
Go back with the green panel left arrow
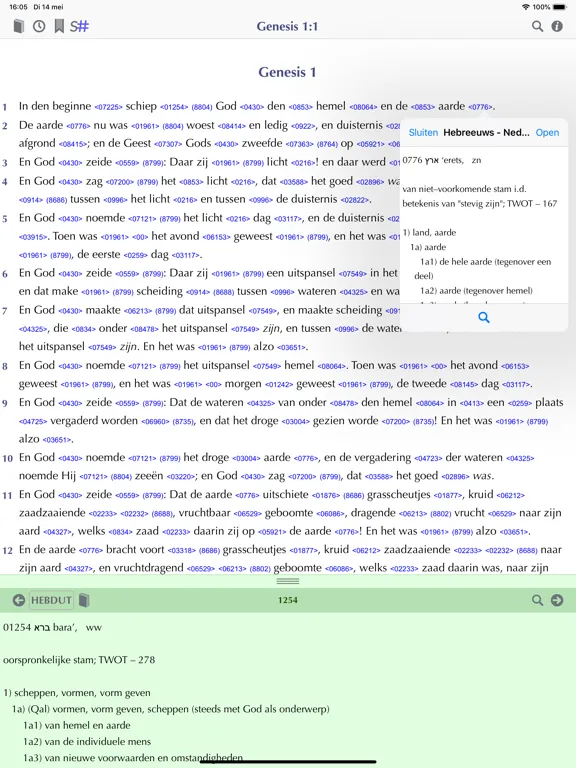[19, 600]
